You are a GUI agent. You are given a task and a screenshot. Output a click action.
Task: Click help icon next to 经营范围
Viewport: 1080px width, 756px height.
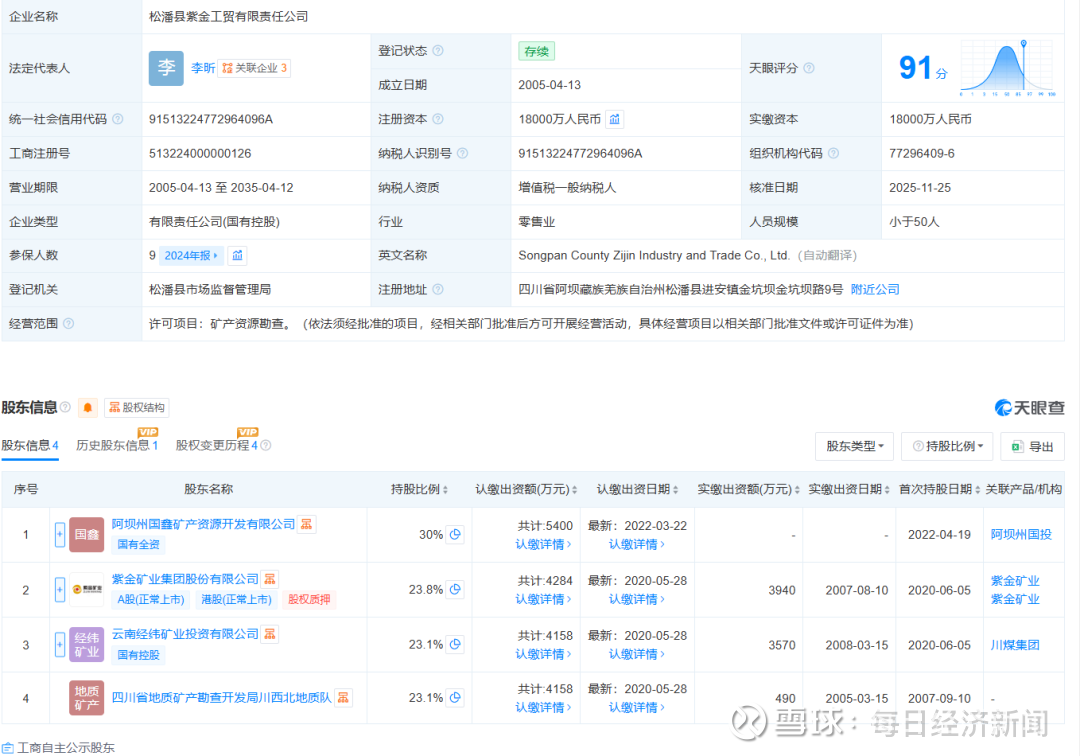pyautogui.click(x=69, y=323)
